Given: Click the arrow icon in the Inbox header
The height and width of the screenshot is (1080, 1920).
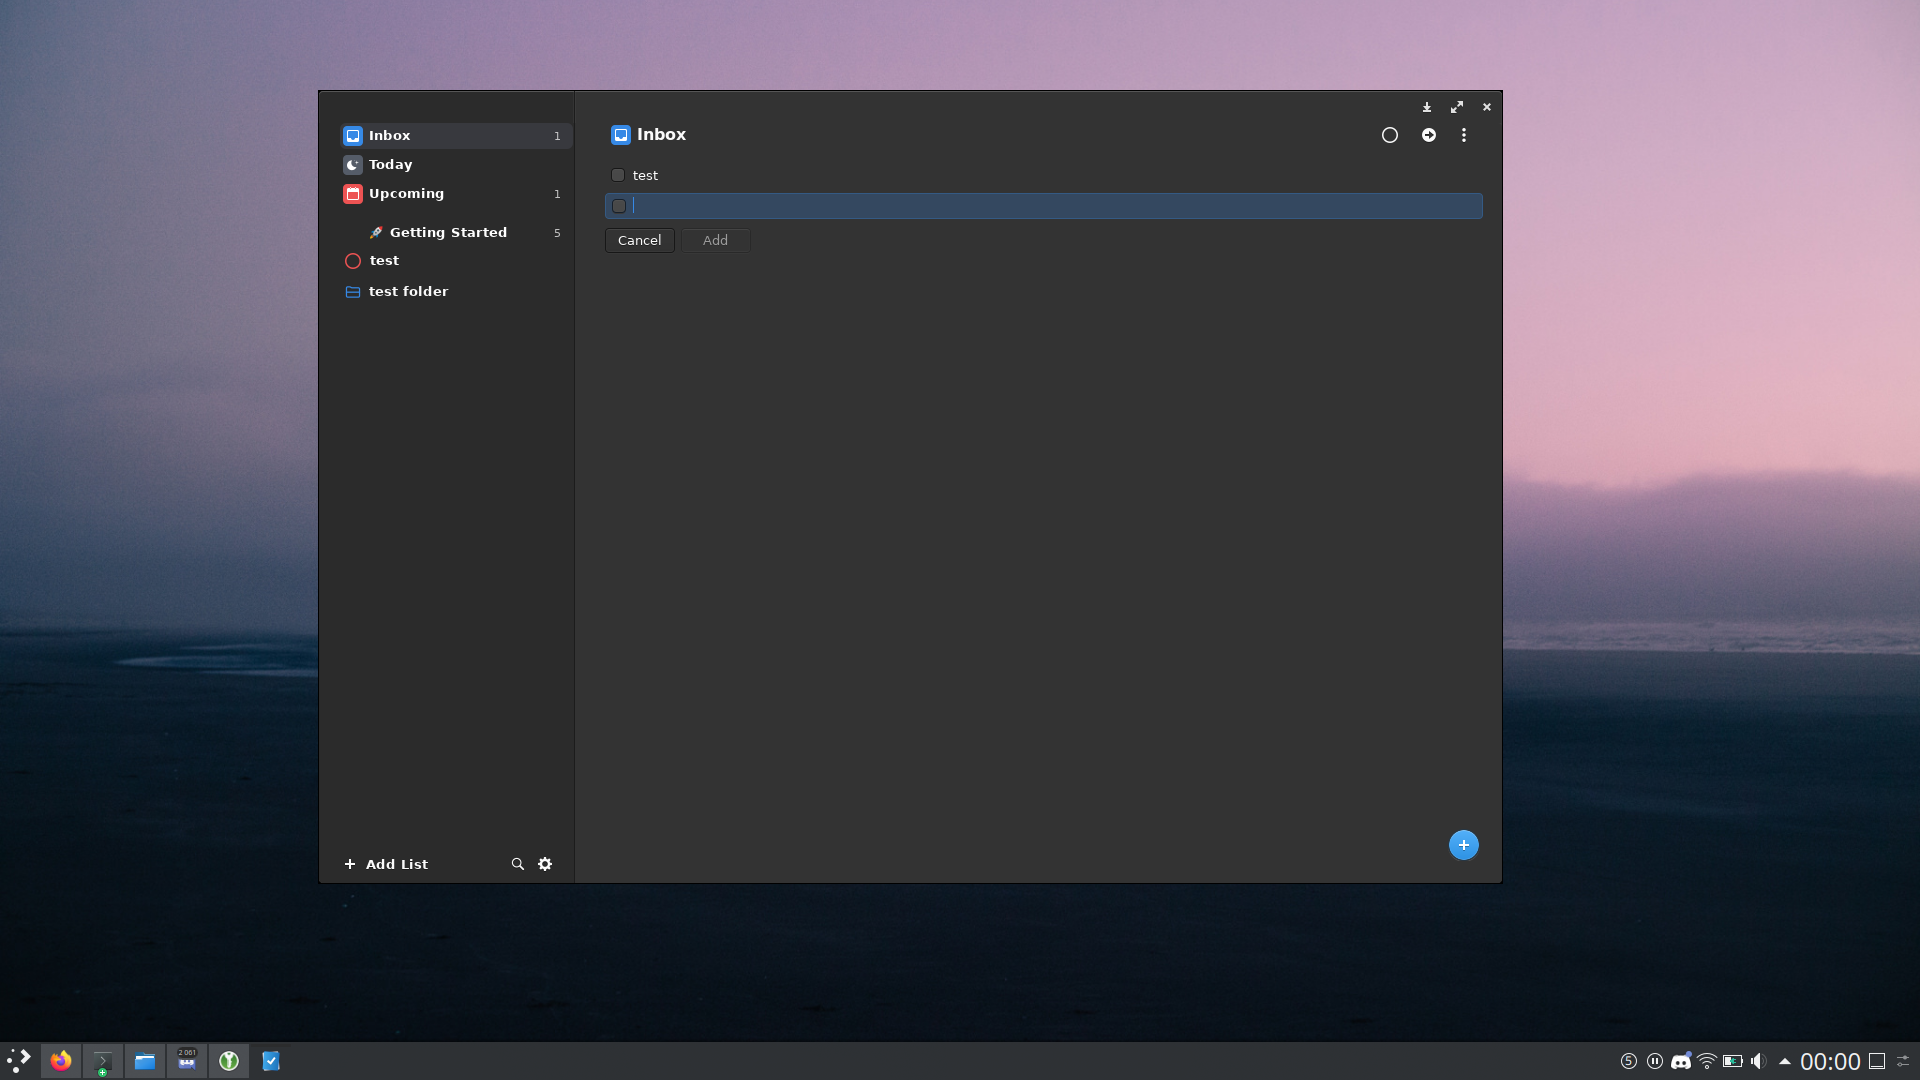Looking at the screenshot, I should click(x=1428, y=134).
